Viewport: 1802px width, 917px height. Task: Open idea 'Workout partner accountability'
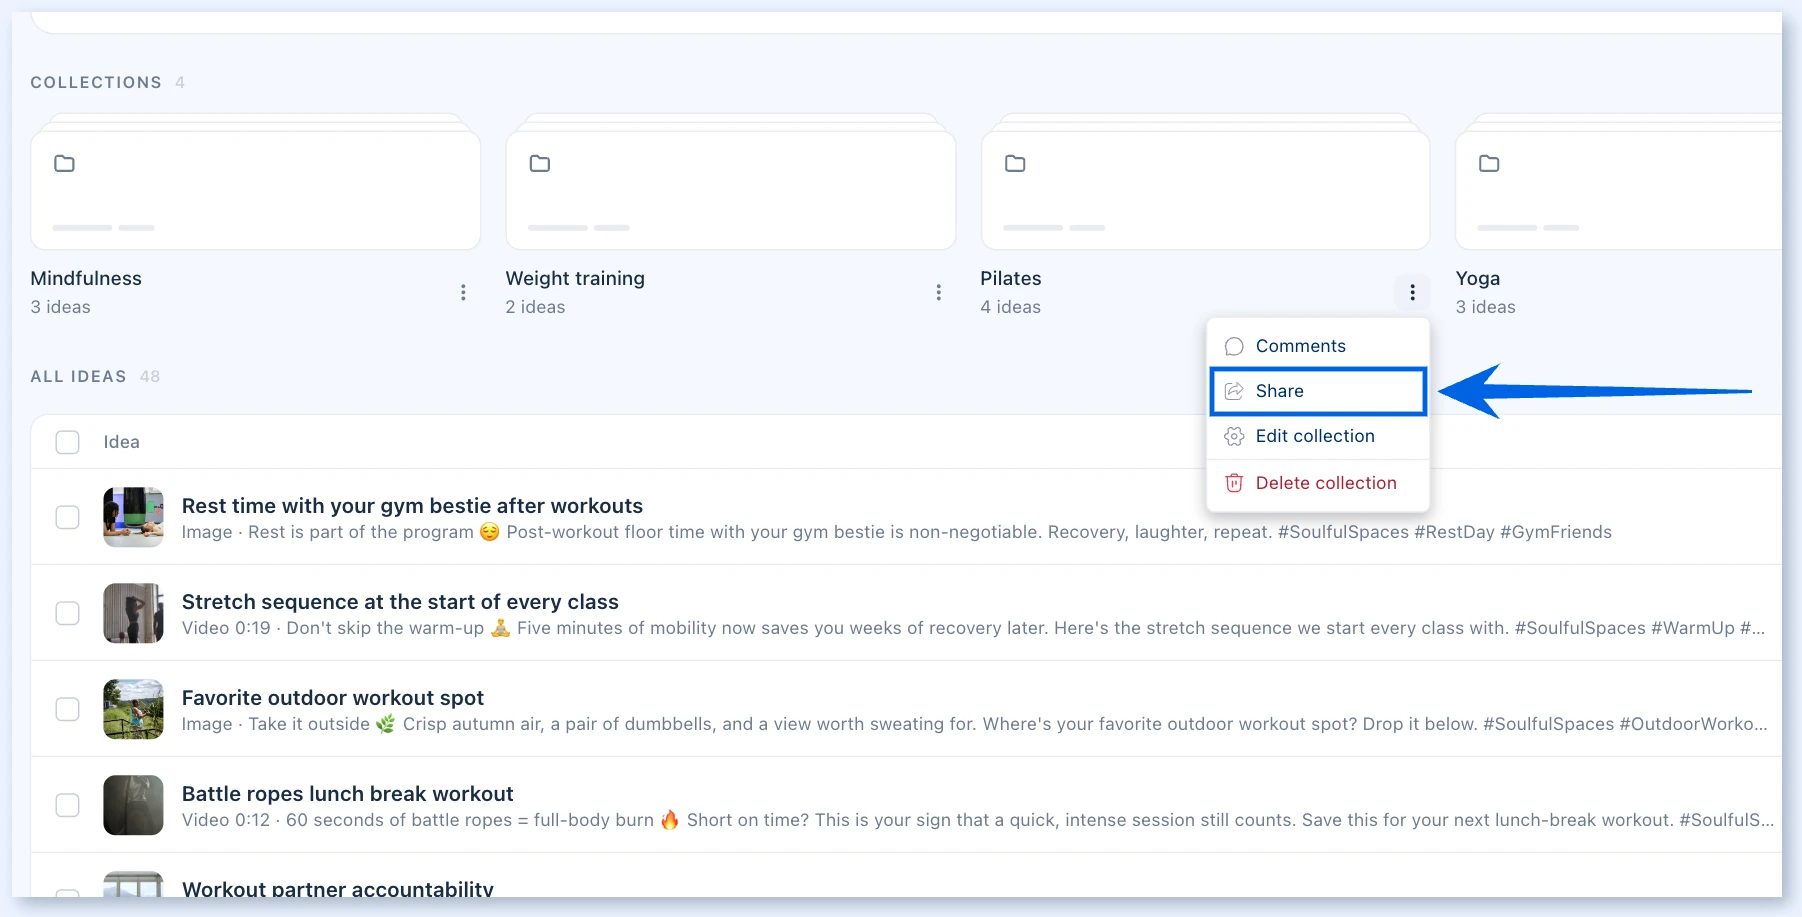coord(338,888)
